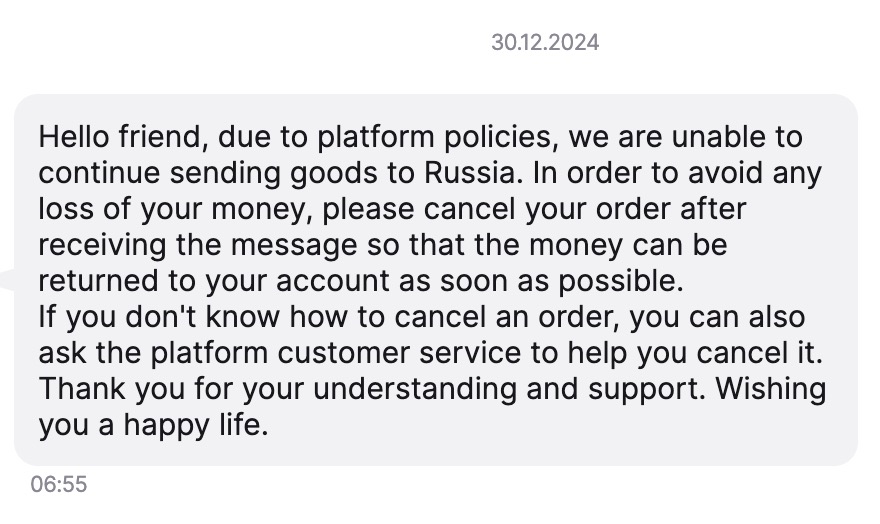Click the word 'Wishing' in message
This screenshot has width=880, height=524.
click(771, 390)
